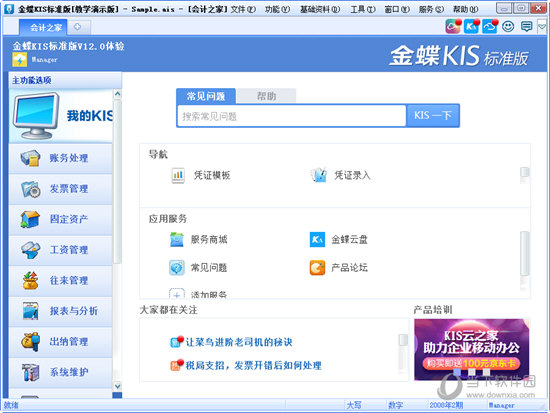Click status bar text 2008年2期
The height and width of the screenshot is (413, 550).
[447, 405]
